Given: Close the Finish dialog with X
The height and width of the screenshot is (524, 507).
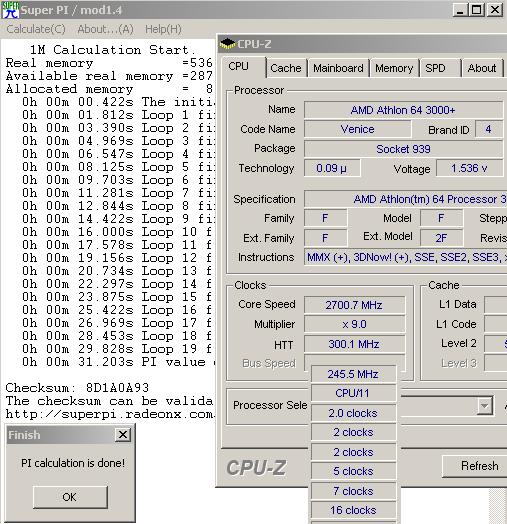Looking at the screenshot, I should pos(123,434).
